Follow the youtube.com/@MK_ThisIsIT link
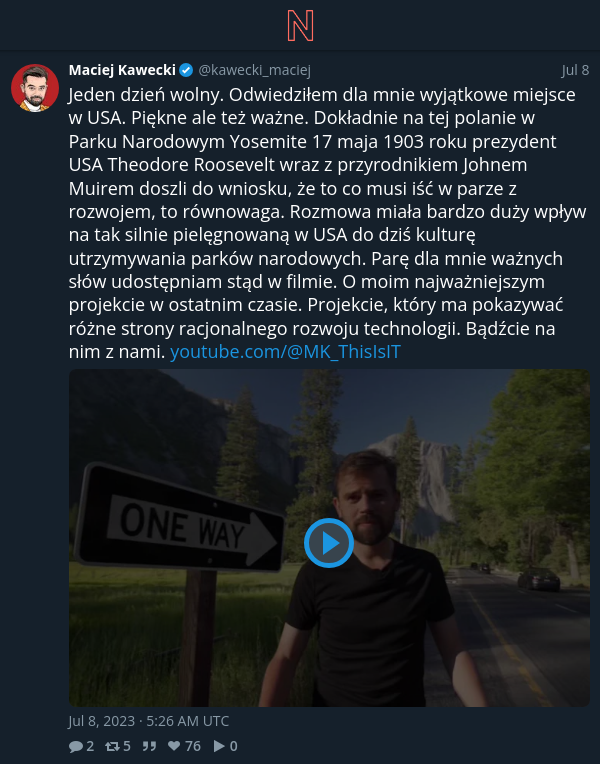This screenshot has width=600, height=764. click(285, 351)
